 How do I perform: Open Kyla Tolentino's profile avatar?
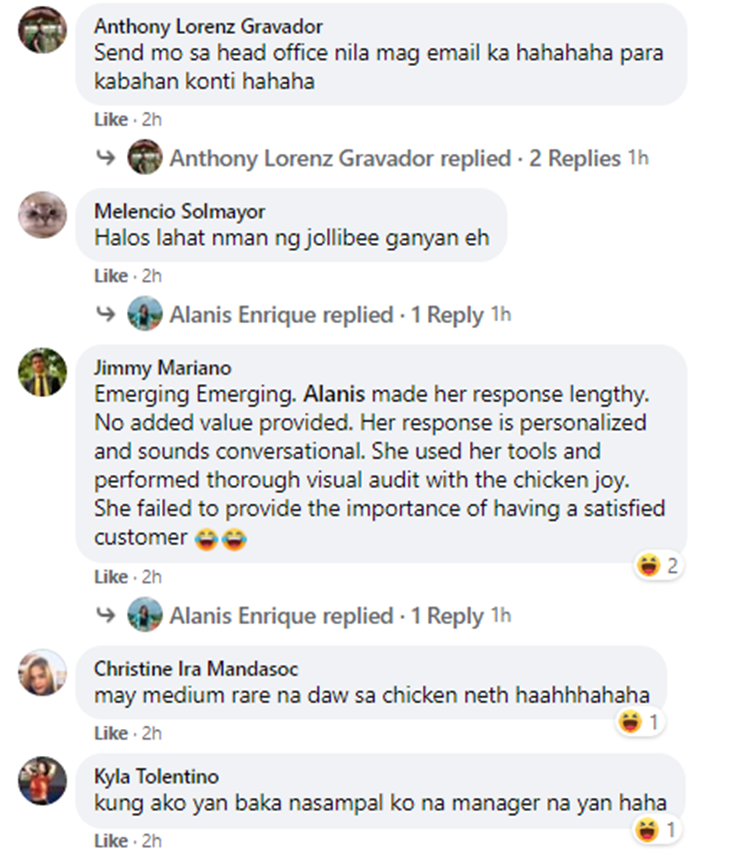42,781
